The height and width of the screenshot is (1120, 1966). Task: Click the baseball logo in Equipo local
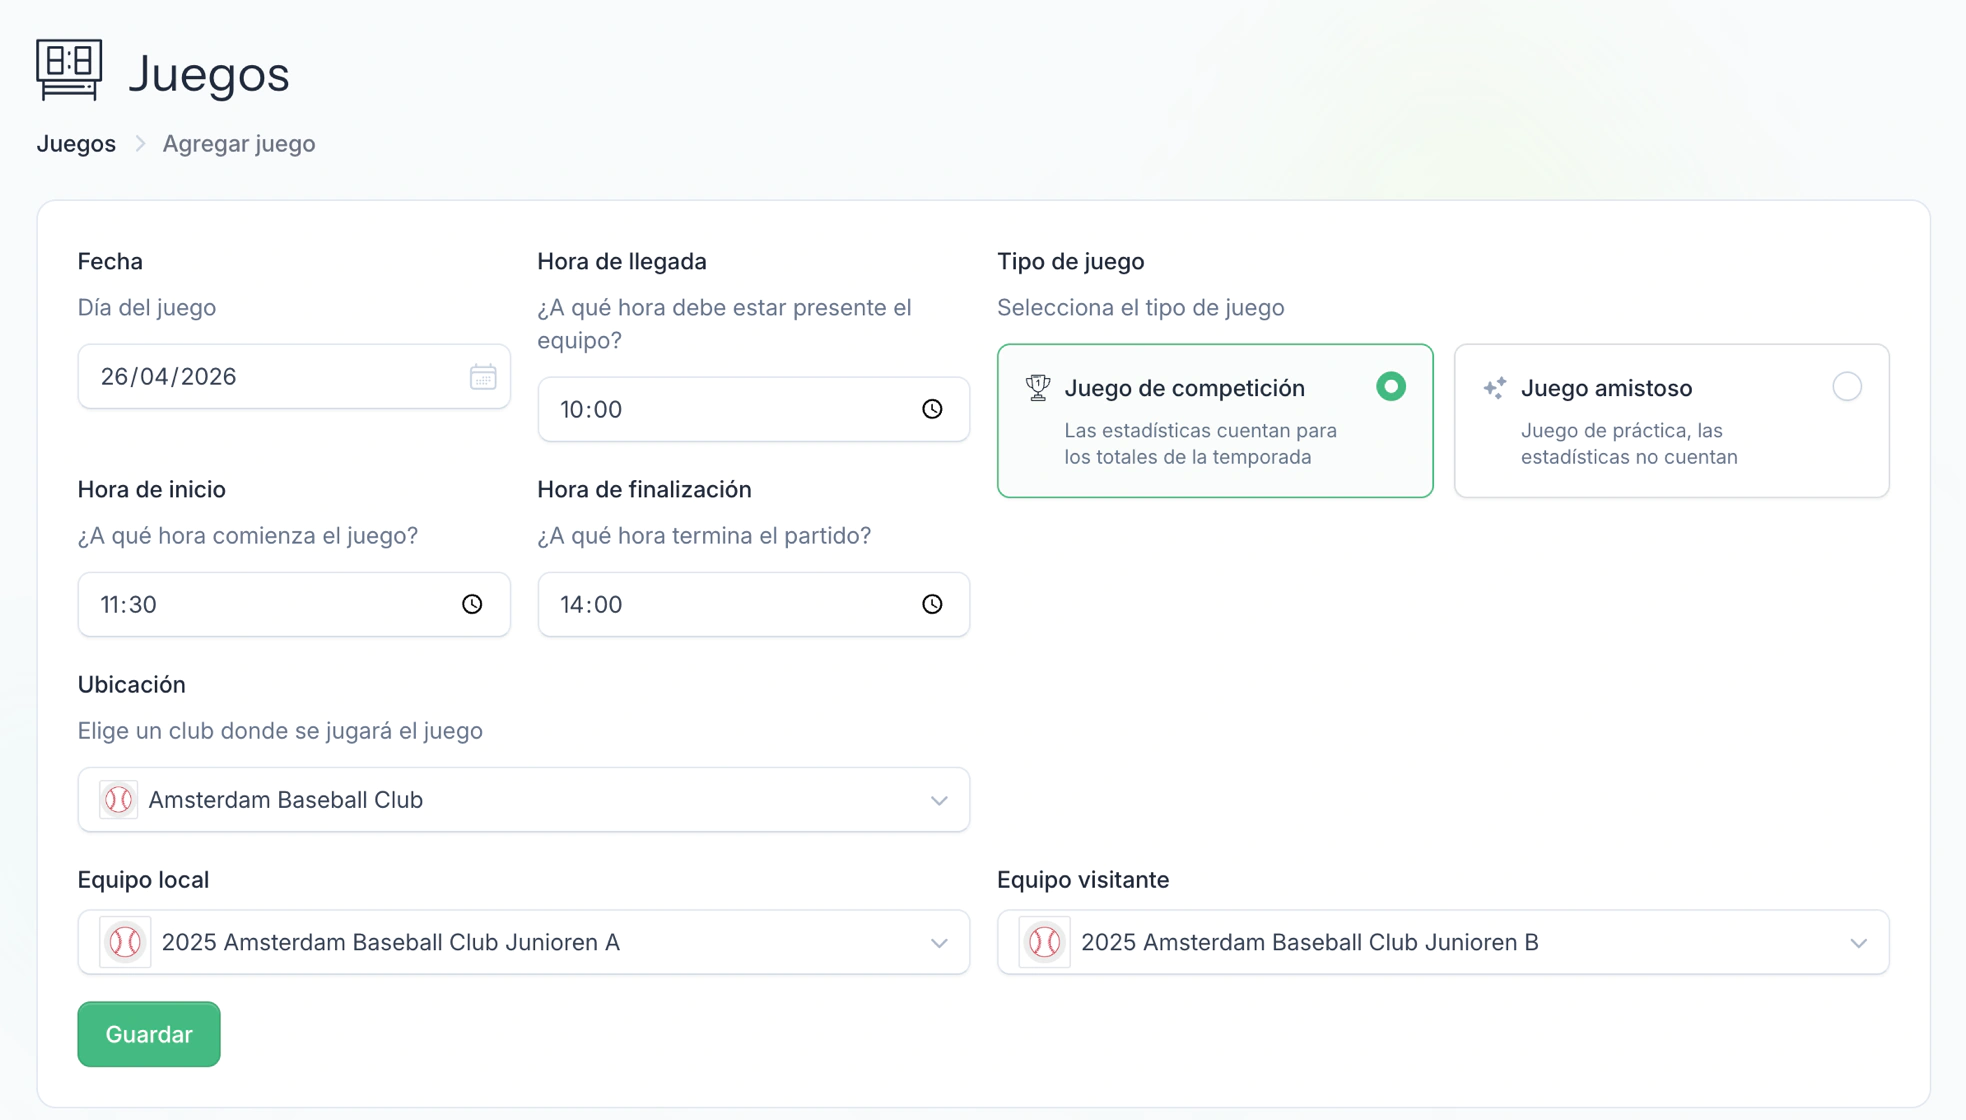125,942
